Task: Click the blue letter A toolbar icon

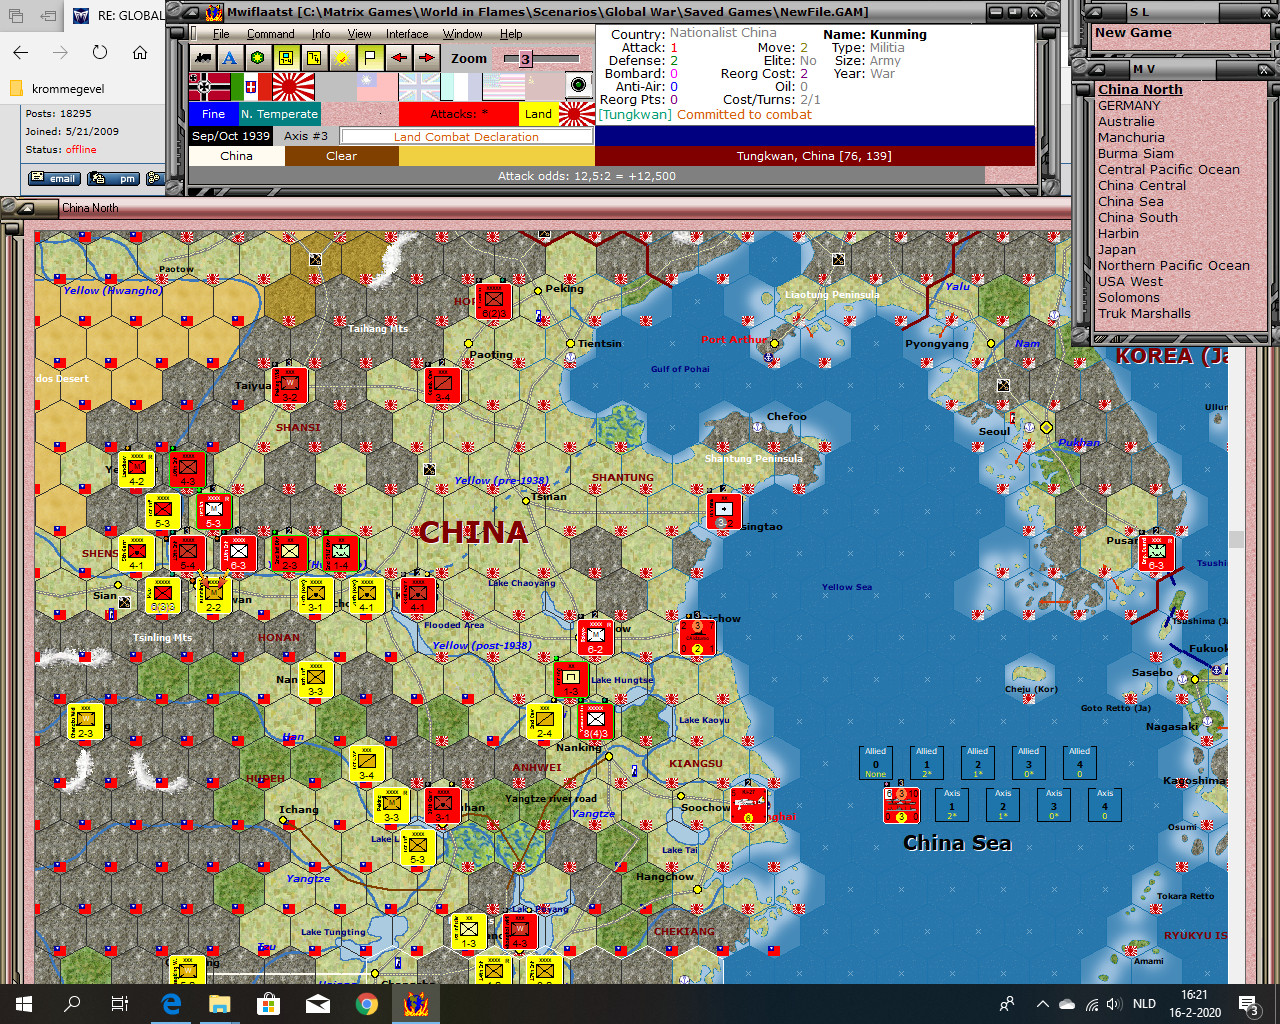Action: coord(230,58)
